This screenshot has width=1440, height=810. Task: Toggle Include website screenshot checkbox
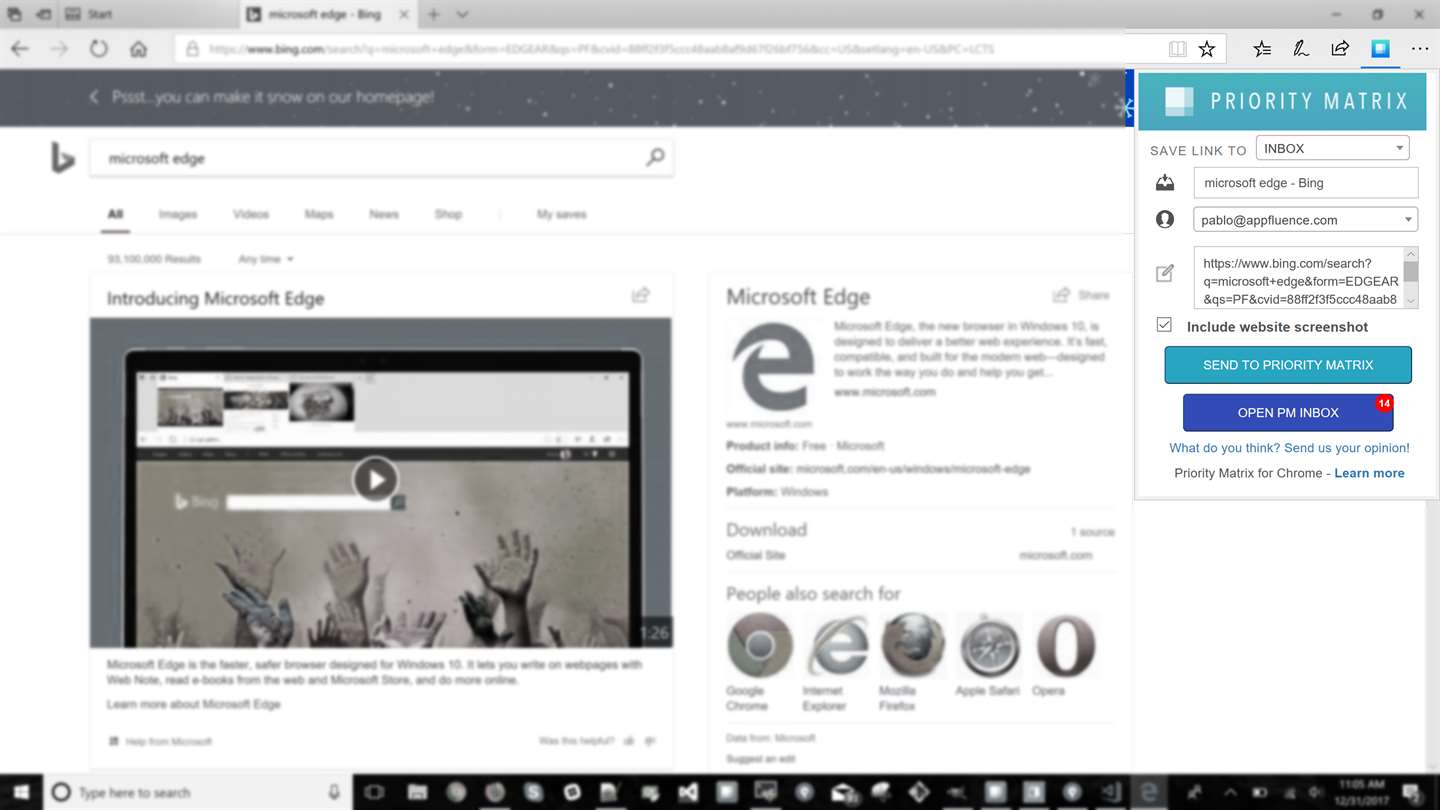pos(1164,325)
